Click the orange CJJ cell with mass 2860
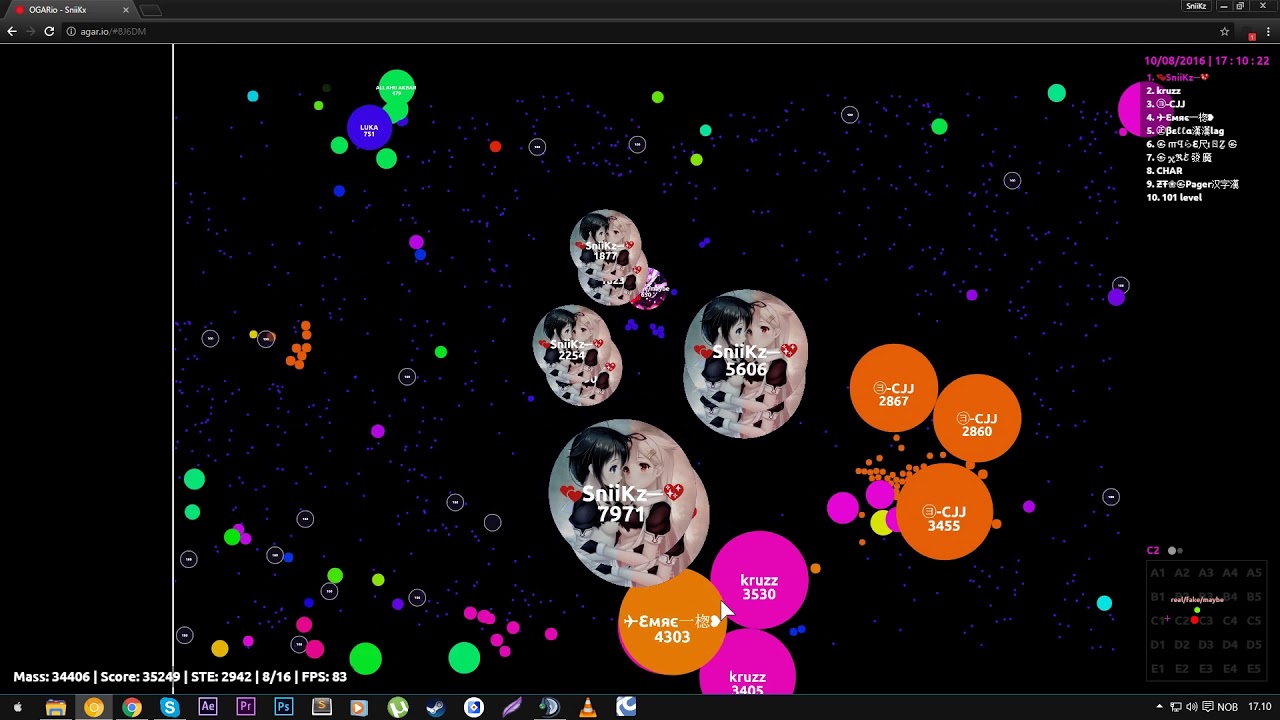 coord(977,419)
